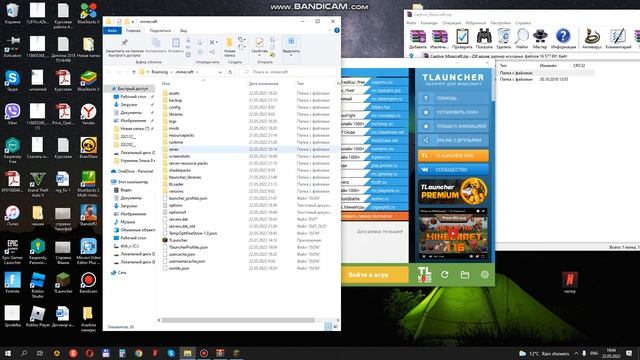This screenshot has height=360, width=640.
Task: Open Explorer address history dropdown arrow
Action: click(x=220, y=72)
